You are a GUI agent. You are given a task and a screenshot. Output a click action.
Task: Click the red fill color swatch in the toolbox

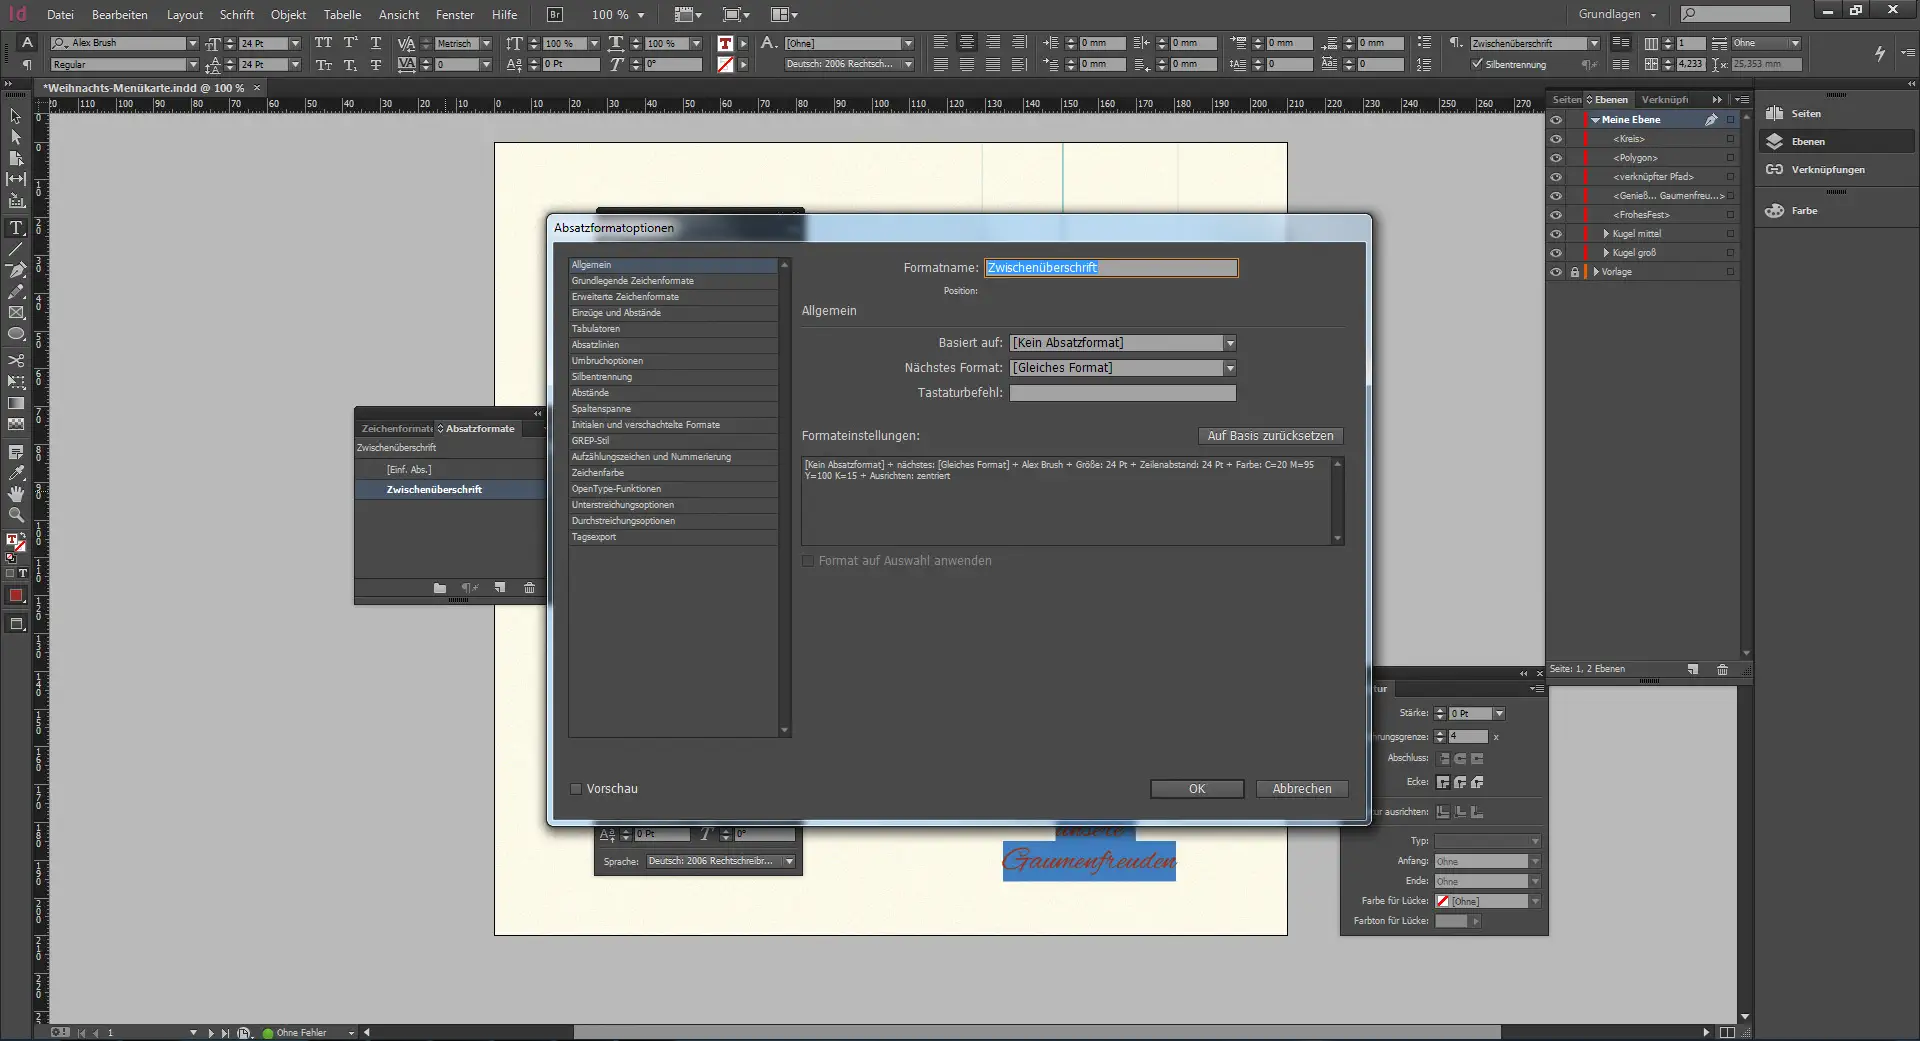pos(16,595)
